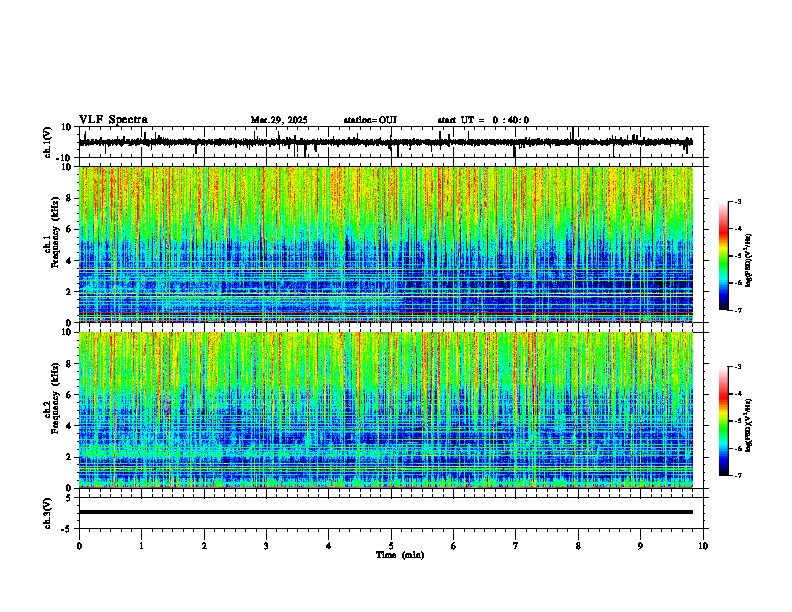Click the ch.1 spectrogram color scale bar
The width and height of the screenshot is (792, 612).
click(x=724, y=256)
